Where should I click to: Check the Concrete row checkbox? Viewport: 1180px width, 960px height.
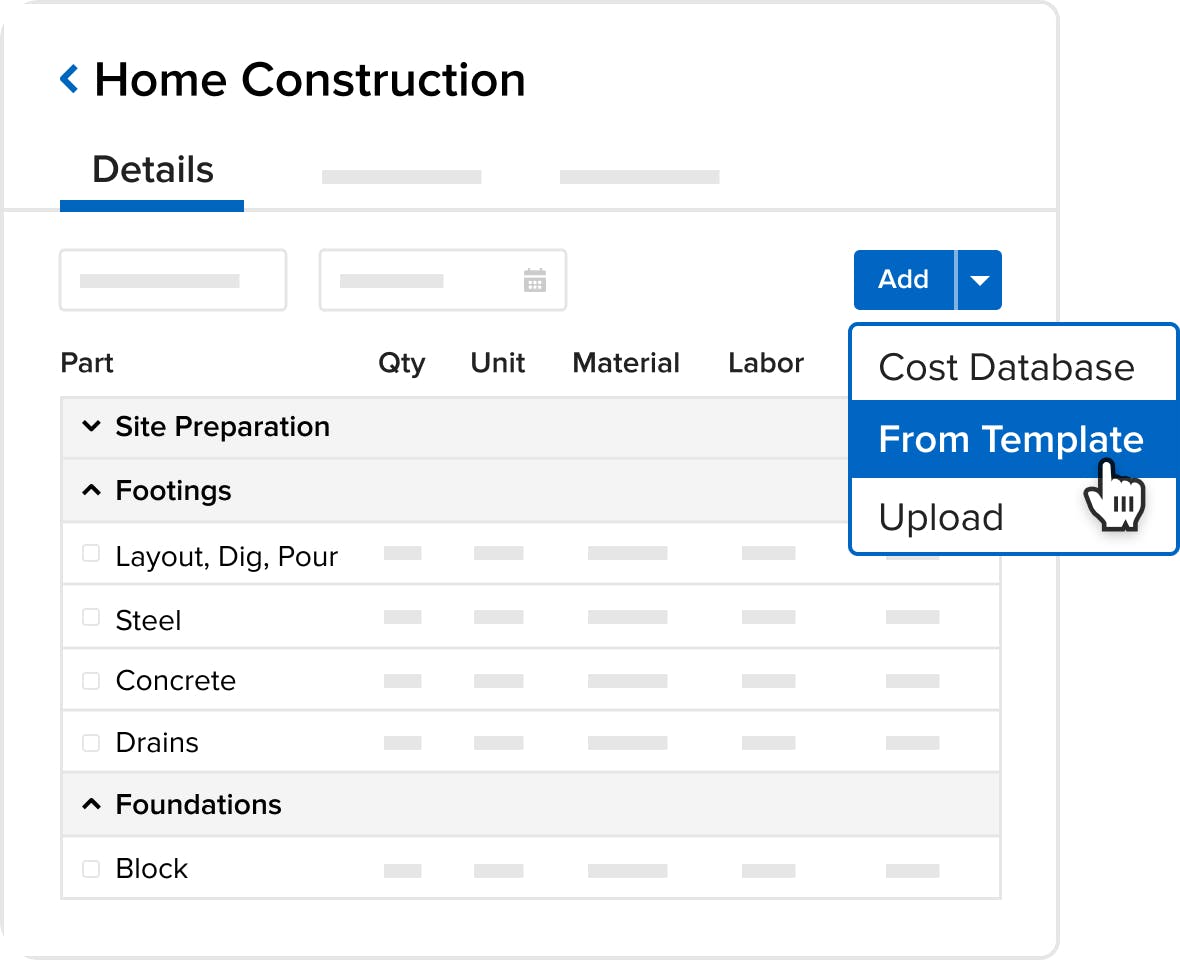pyautogui.click(x=91, y=681)
